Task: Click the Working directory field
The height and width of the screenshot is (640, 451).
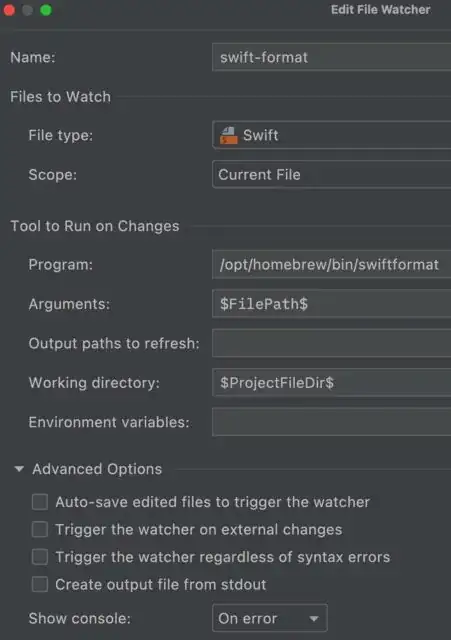Action: (331, 382)
